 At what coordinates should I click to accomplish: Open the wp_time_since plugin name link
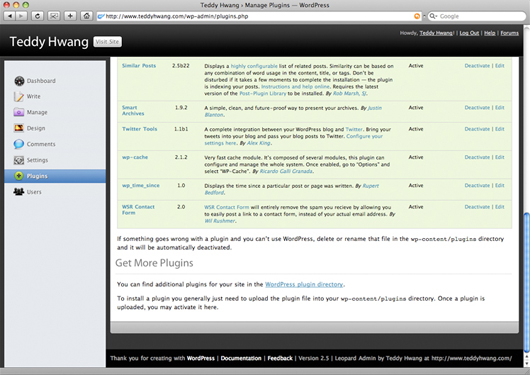tap(141, 186)
